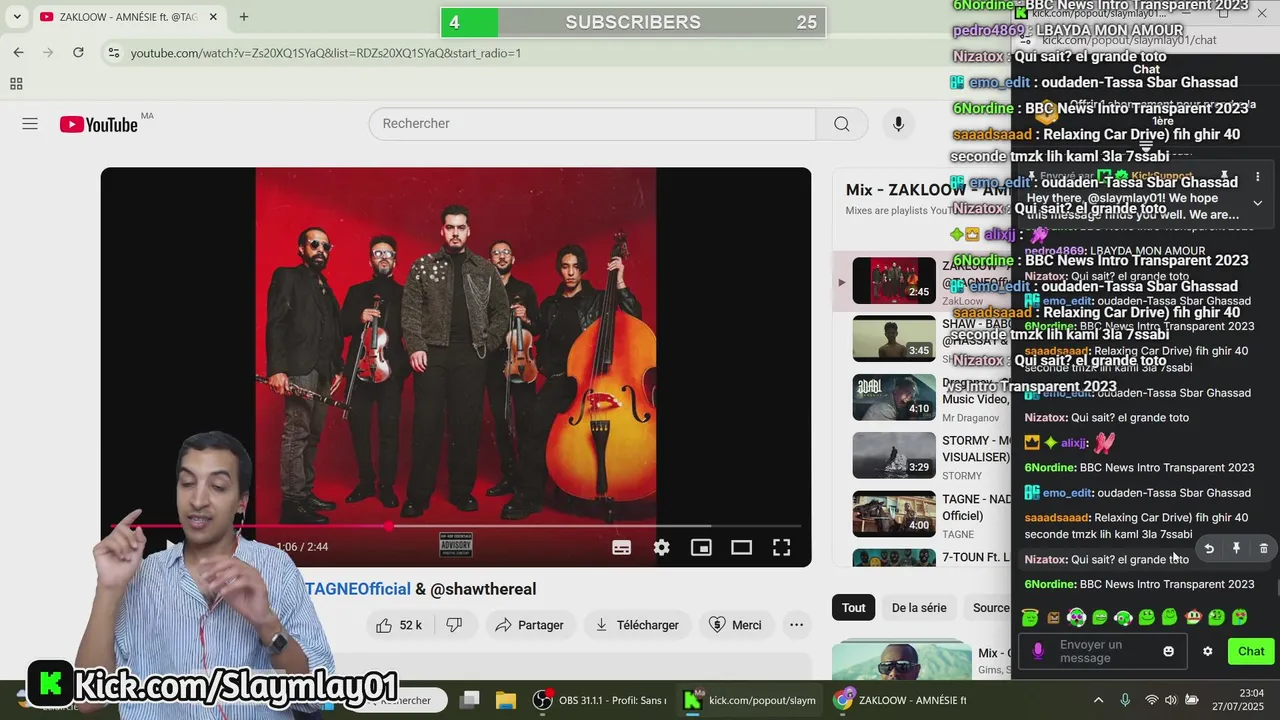Screen dimensions: 1280x720
Task: Enter fullscreen on the video player
Action: tap(781, 547)
